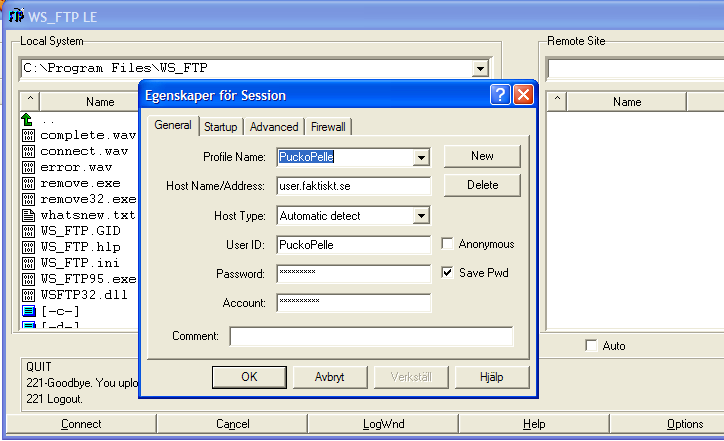Select the whatsnew.txt file name
724x441 pixels.
[x=88, y=215]
